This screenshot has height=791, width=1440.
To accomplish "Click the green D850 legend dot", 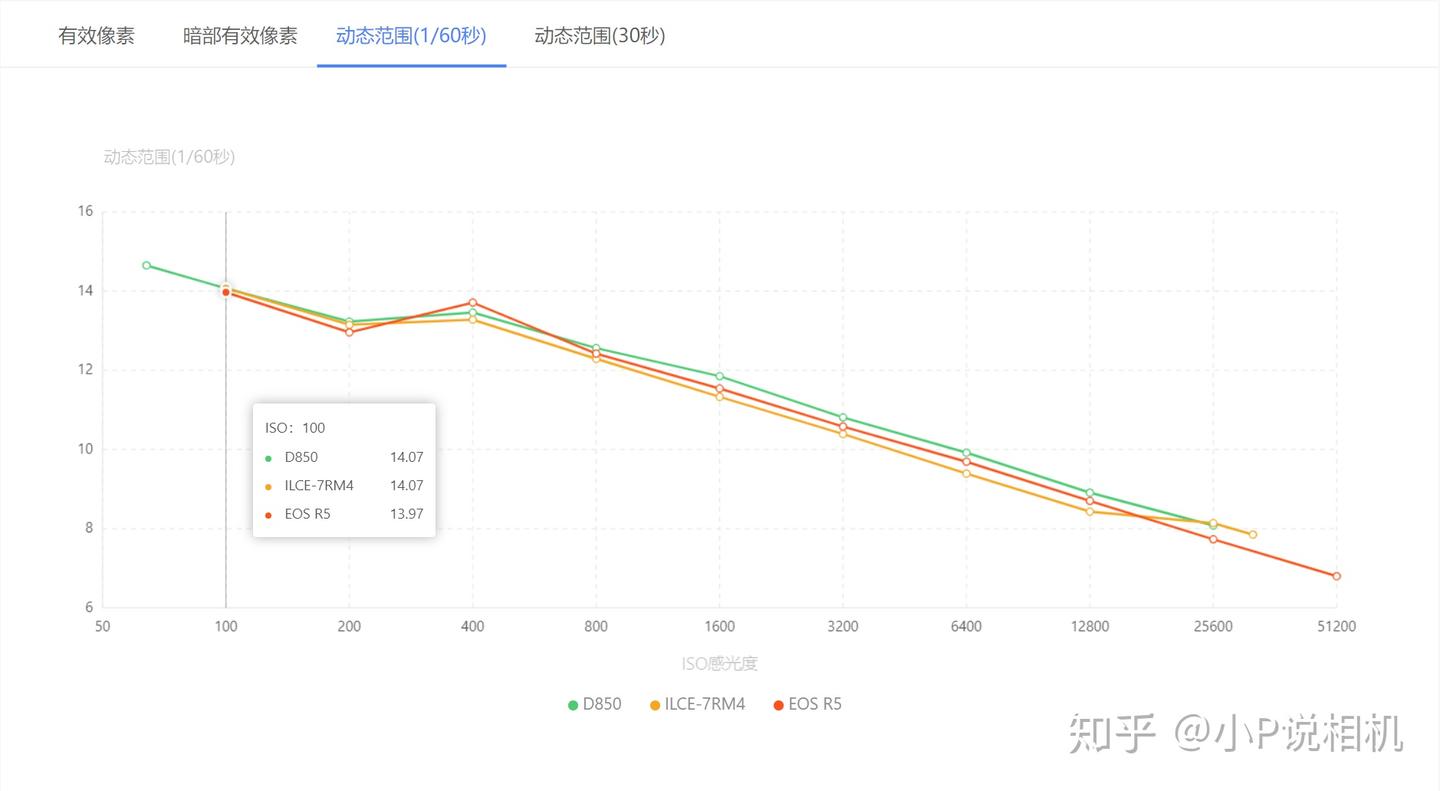I will pos(573,705).
